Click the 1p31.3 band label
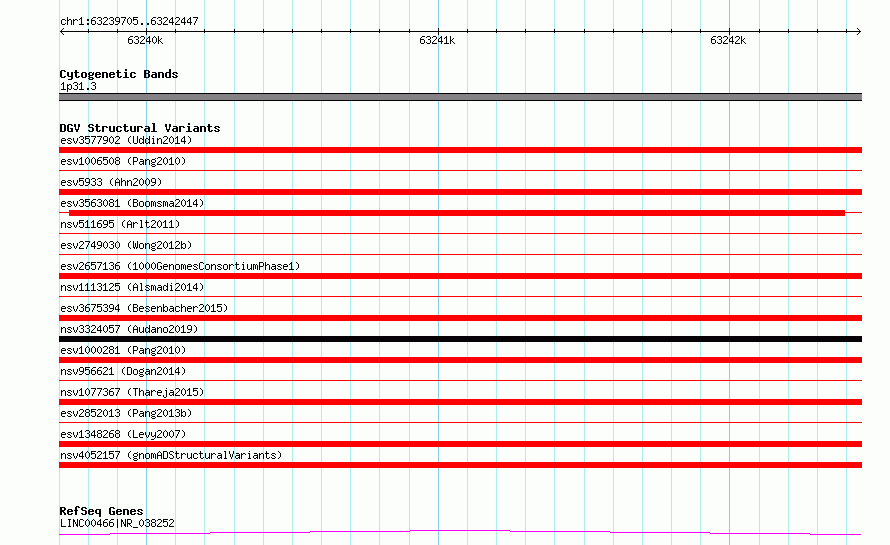This screenshot has height=545, width=890. click(x=78, y=86)
